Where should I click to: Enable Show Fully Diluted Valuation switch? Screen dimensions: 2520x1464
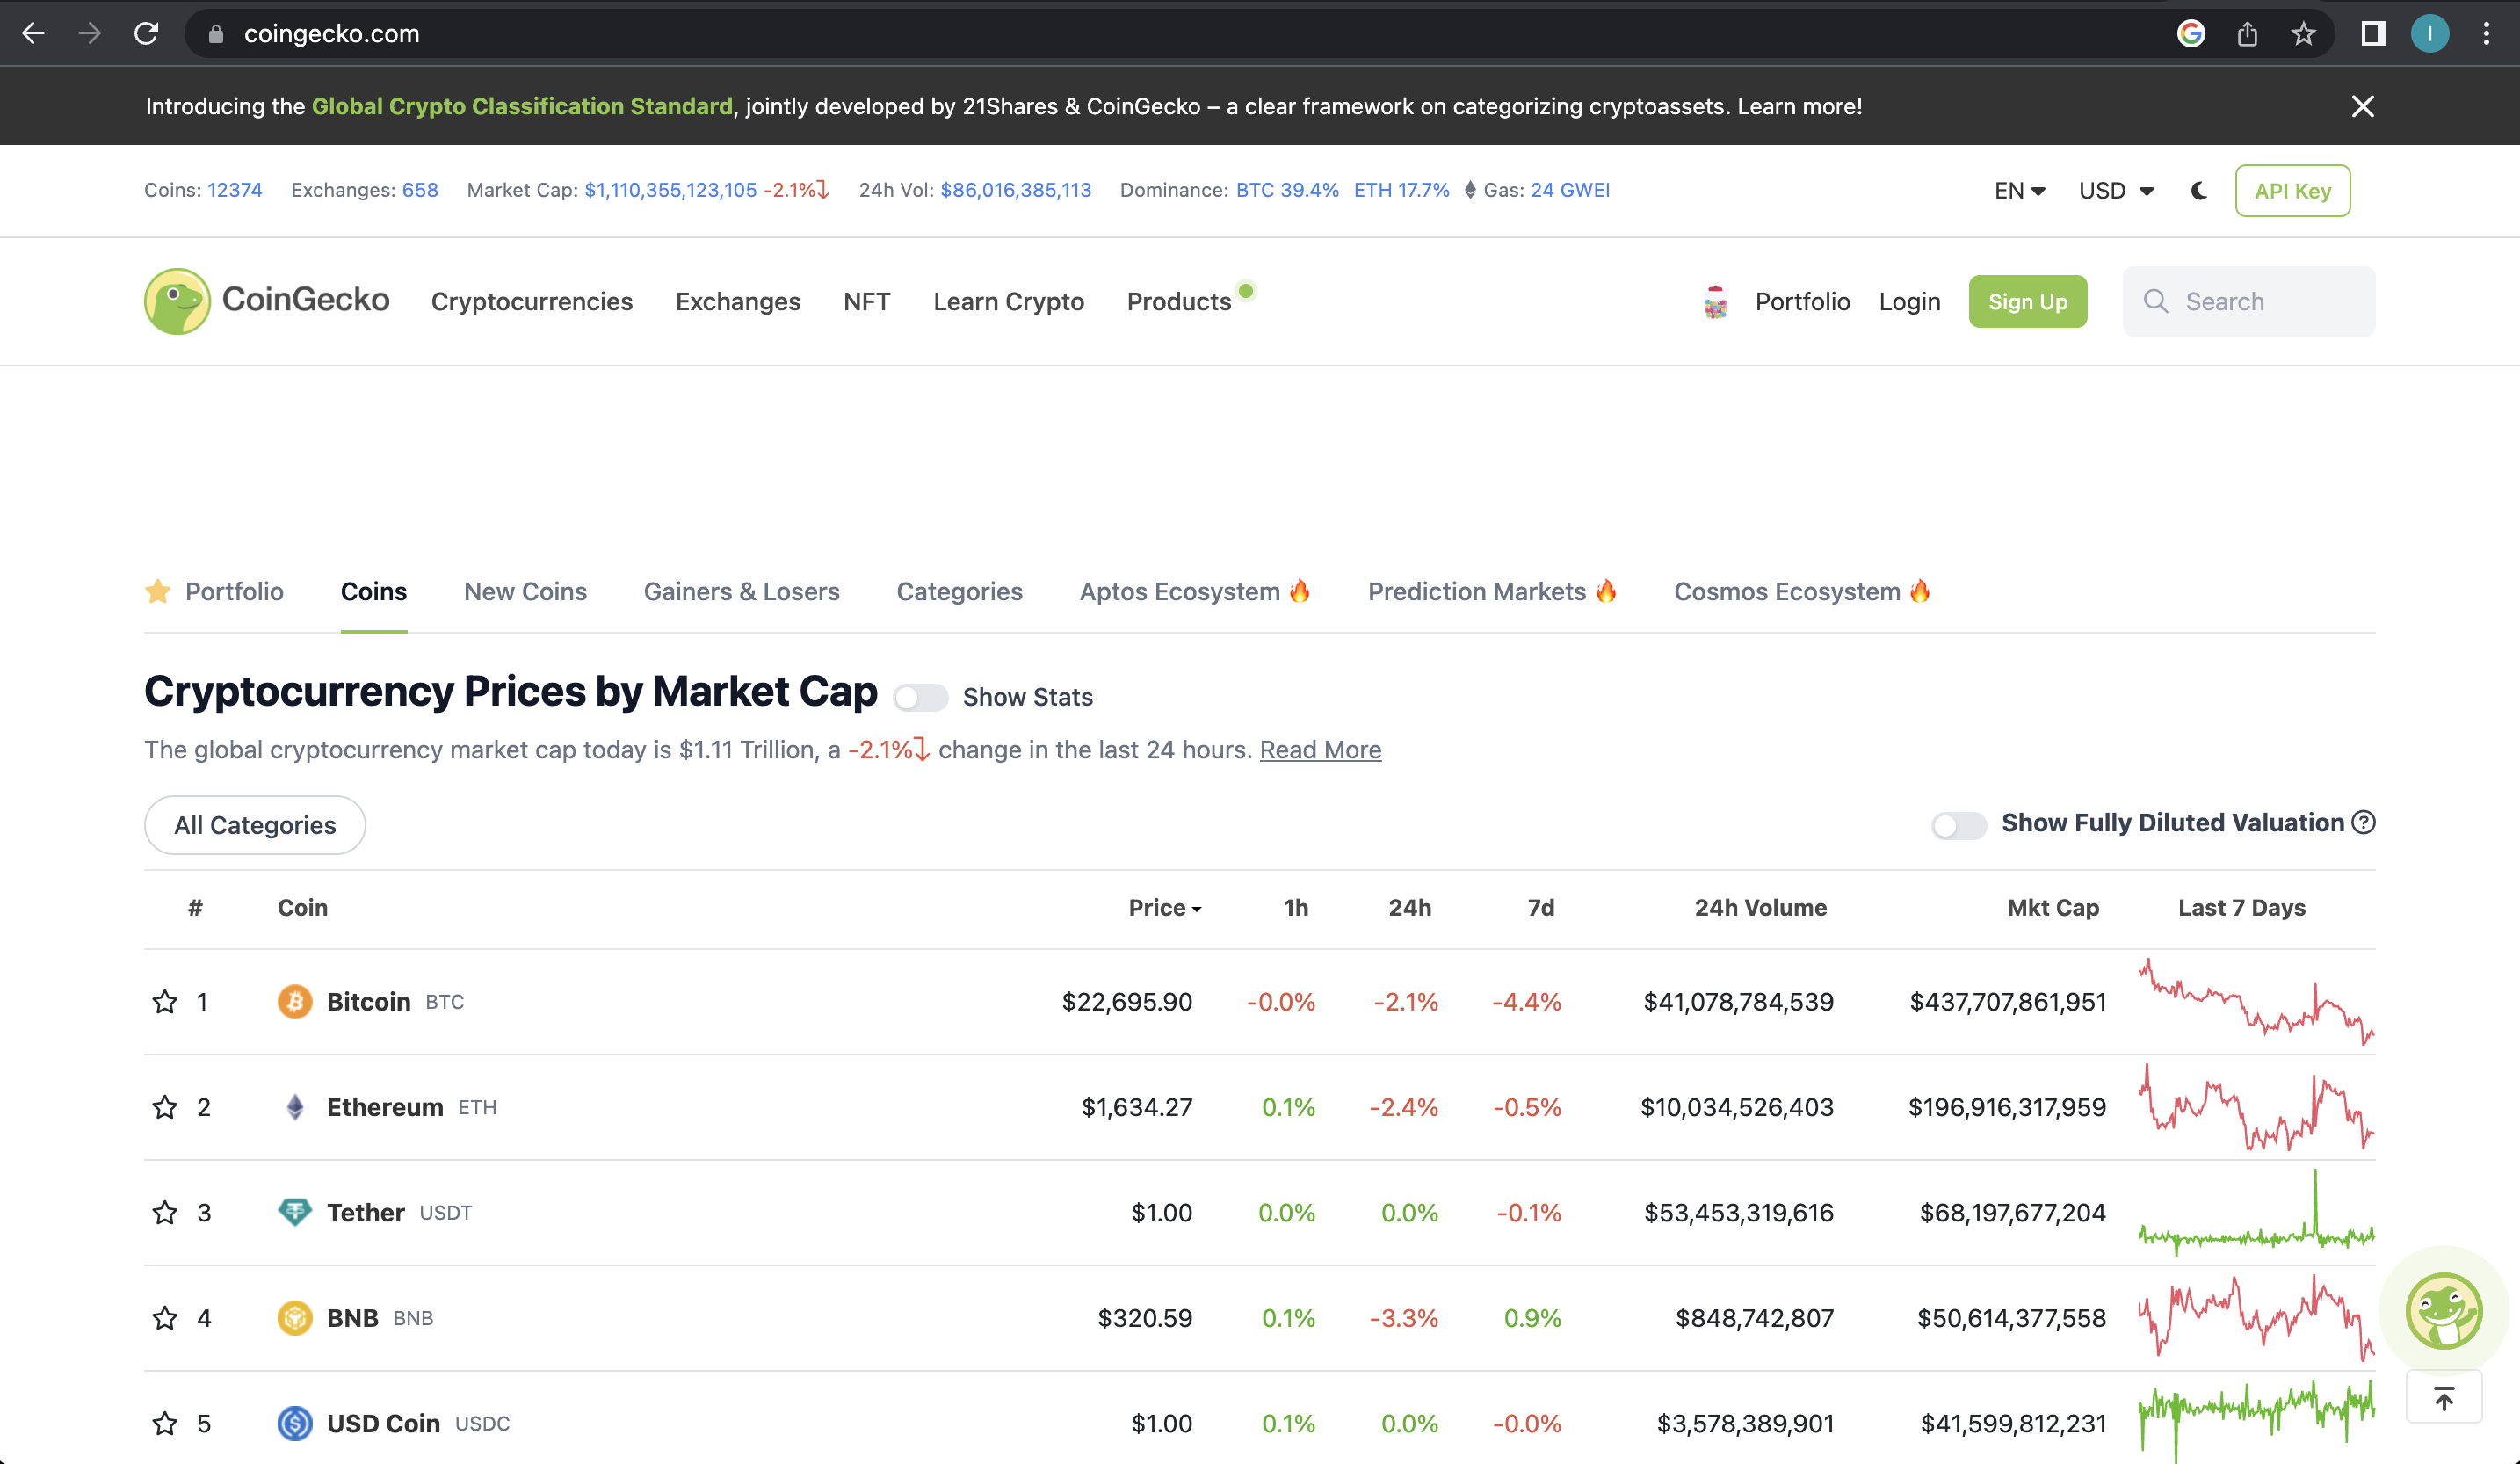point(1959,825)
